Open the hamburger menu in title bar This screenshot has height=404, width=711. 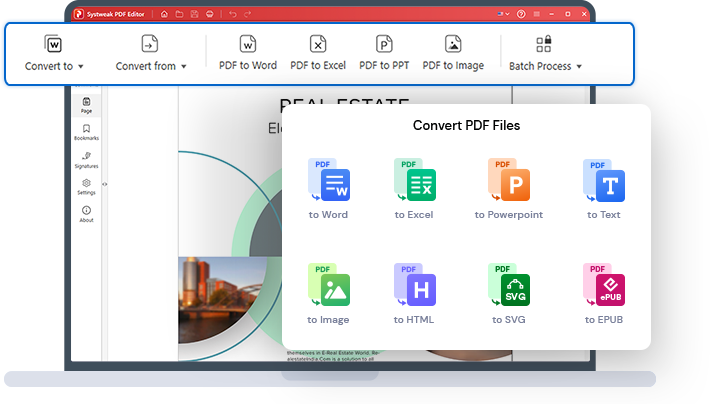(536, 14)
